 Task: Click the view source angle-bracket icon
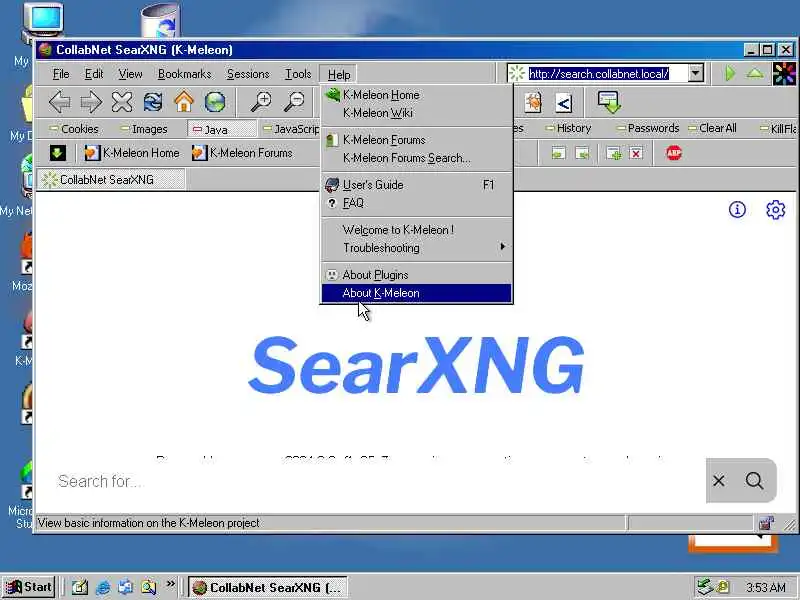pos(563,104)
